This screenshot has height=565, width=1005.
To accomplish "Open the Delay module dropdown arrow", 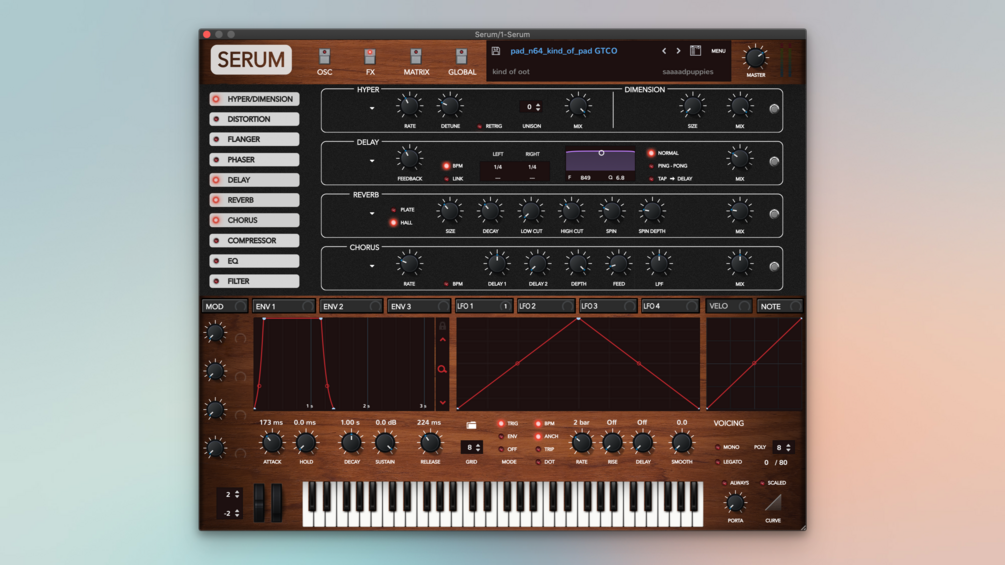I will [372, 161].
